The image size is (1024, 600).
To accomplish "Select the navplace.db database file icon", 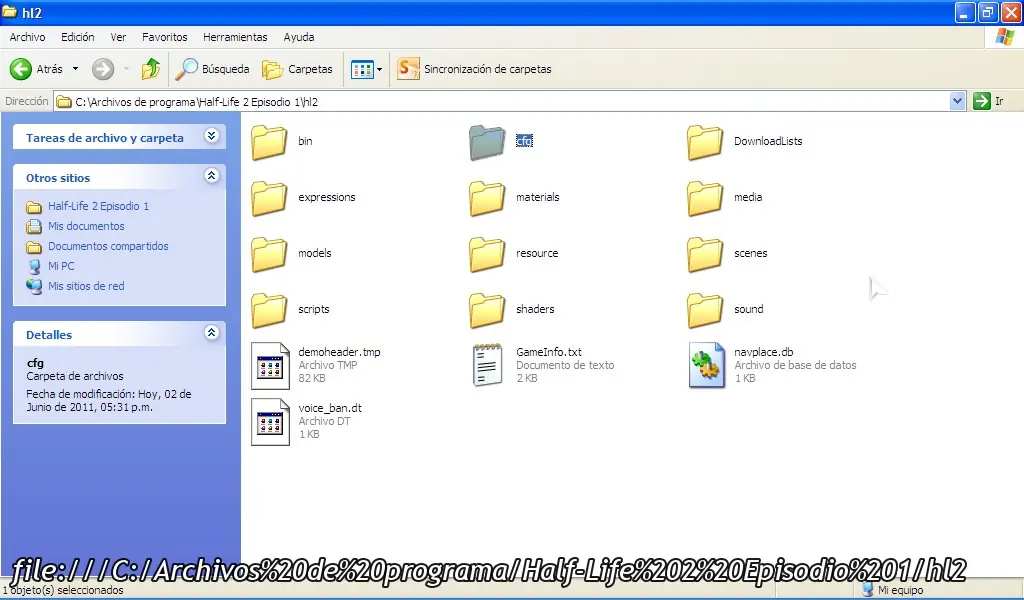I will click(x=706, y=365).
